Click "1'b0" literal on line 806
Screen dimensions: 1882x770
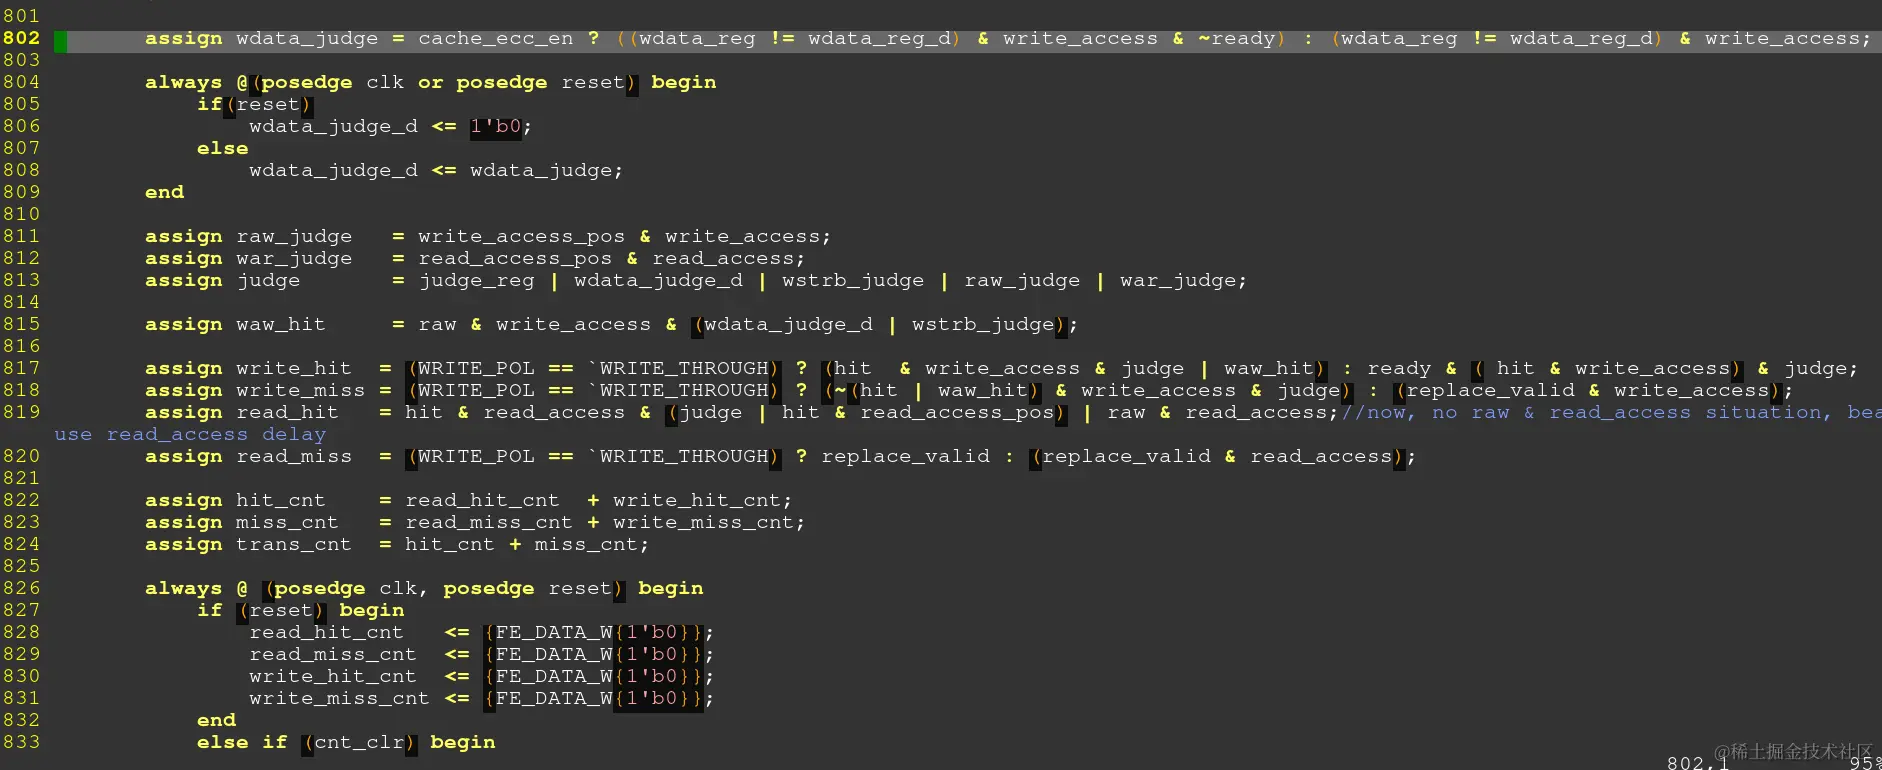(496, 126)
